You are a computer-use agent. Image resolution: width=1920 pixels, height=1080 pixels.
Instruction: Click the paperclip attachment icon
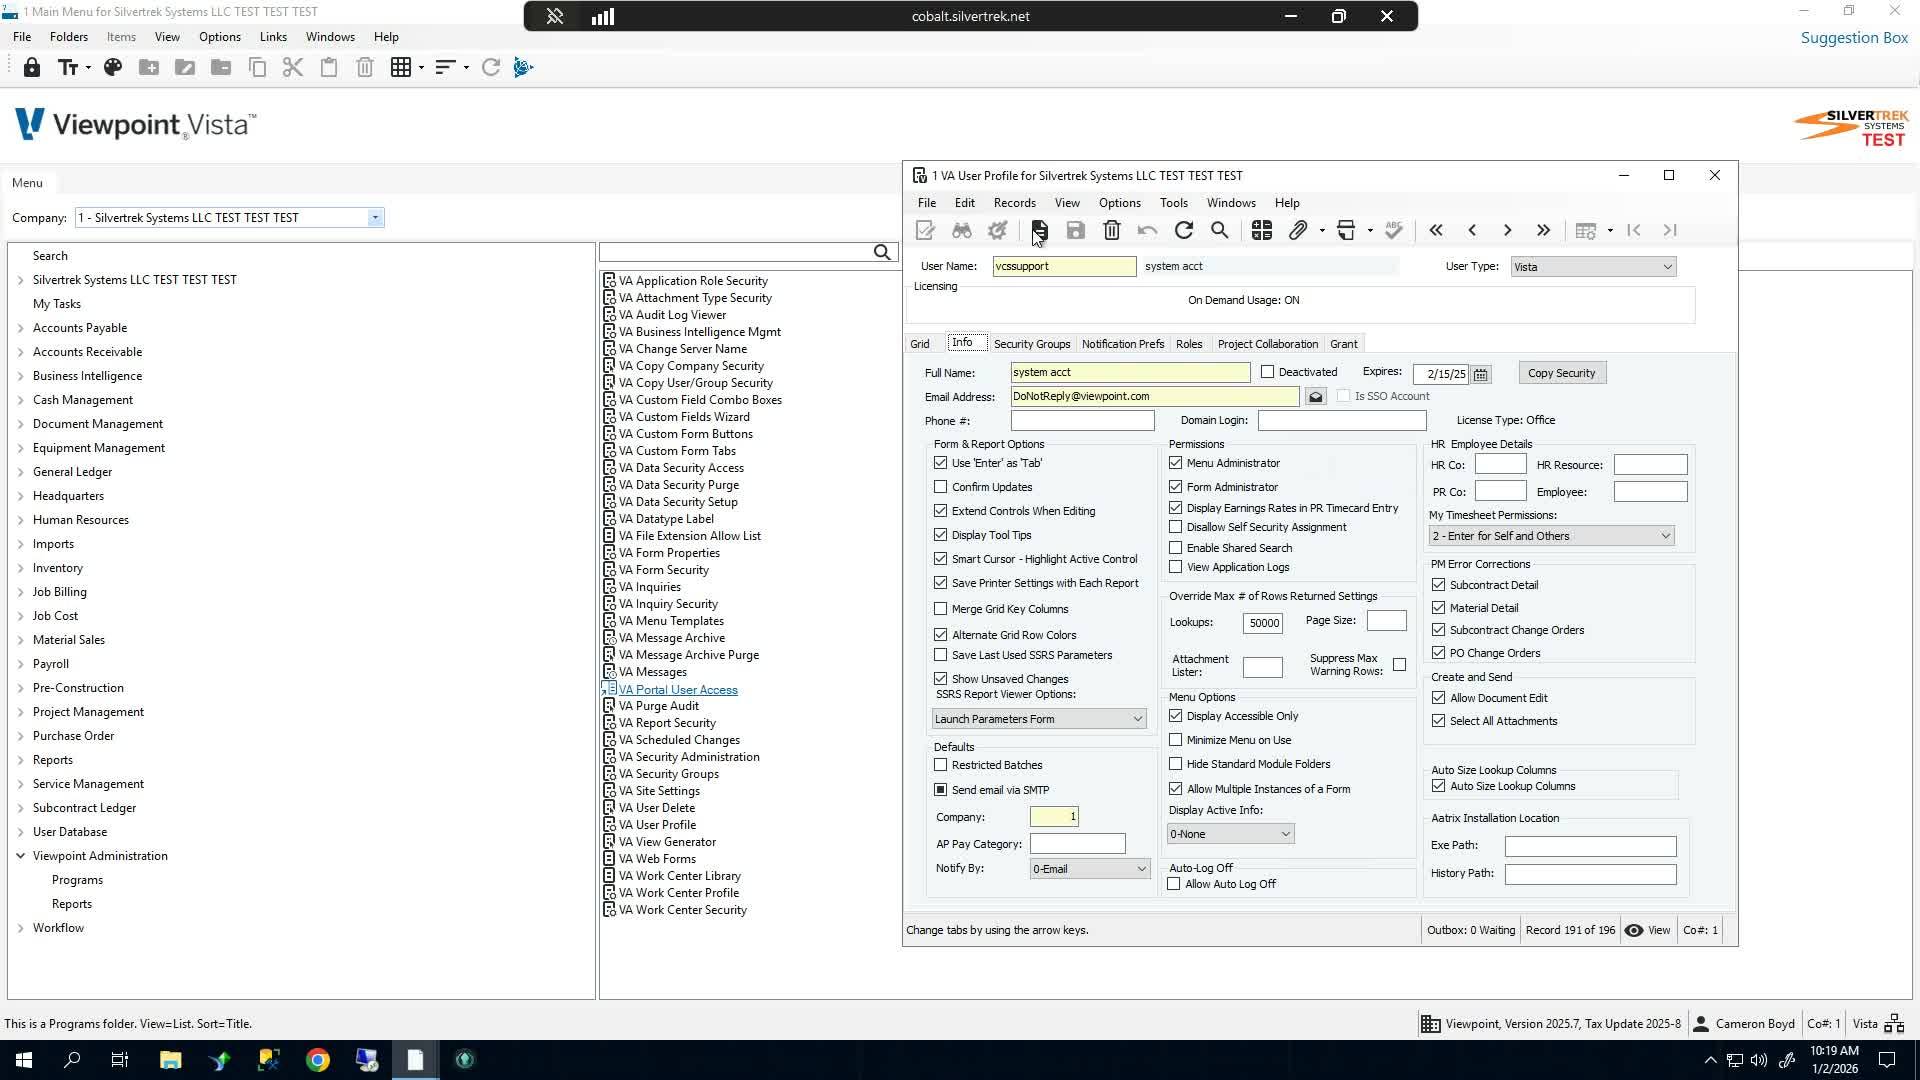1298,231
